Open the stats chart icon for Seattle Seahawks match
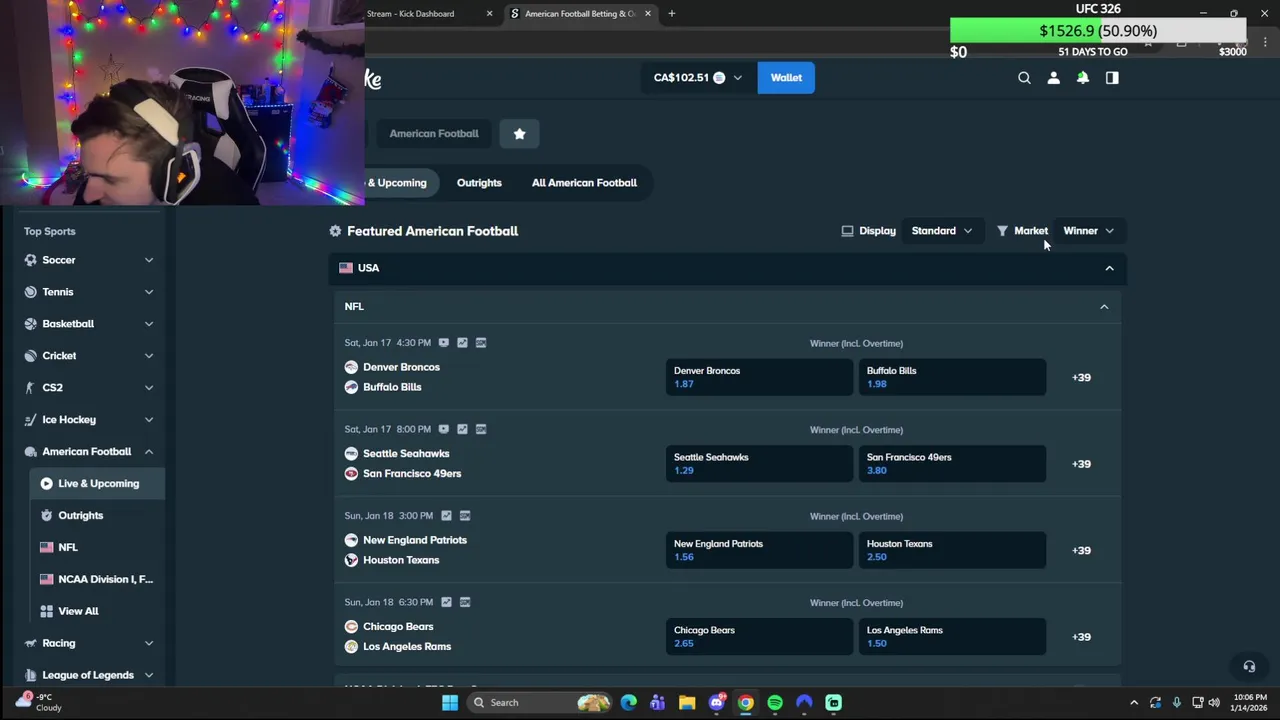The height and width of the screenshot is (720, 1280). 462,429
